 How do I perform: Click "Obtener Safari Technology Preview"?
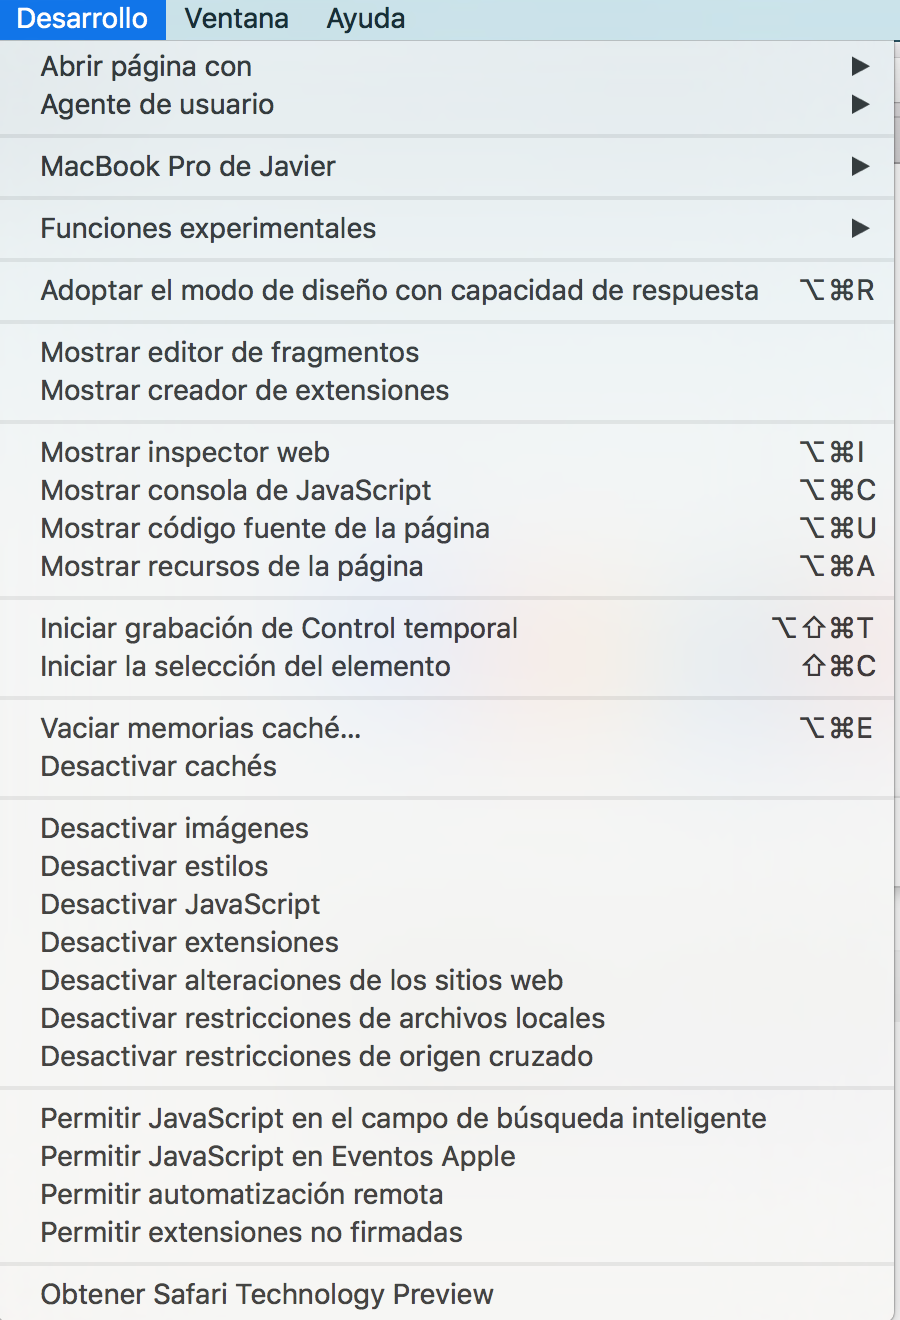pyautogui.click(x=266, y=1294)
